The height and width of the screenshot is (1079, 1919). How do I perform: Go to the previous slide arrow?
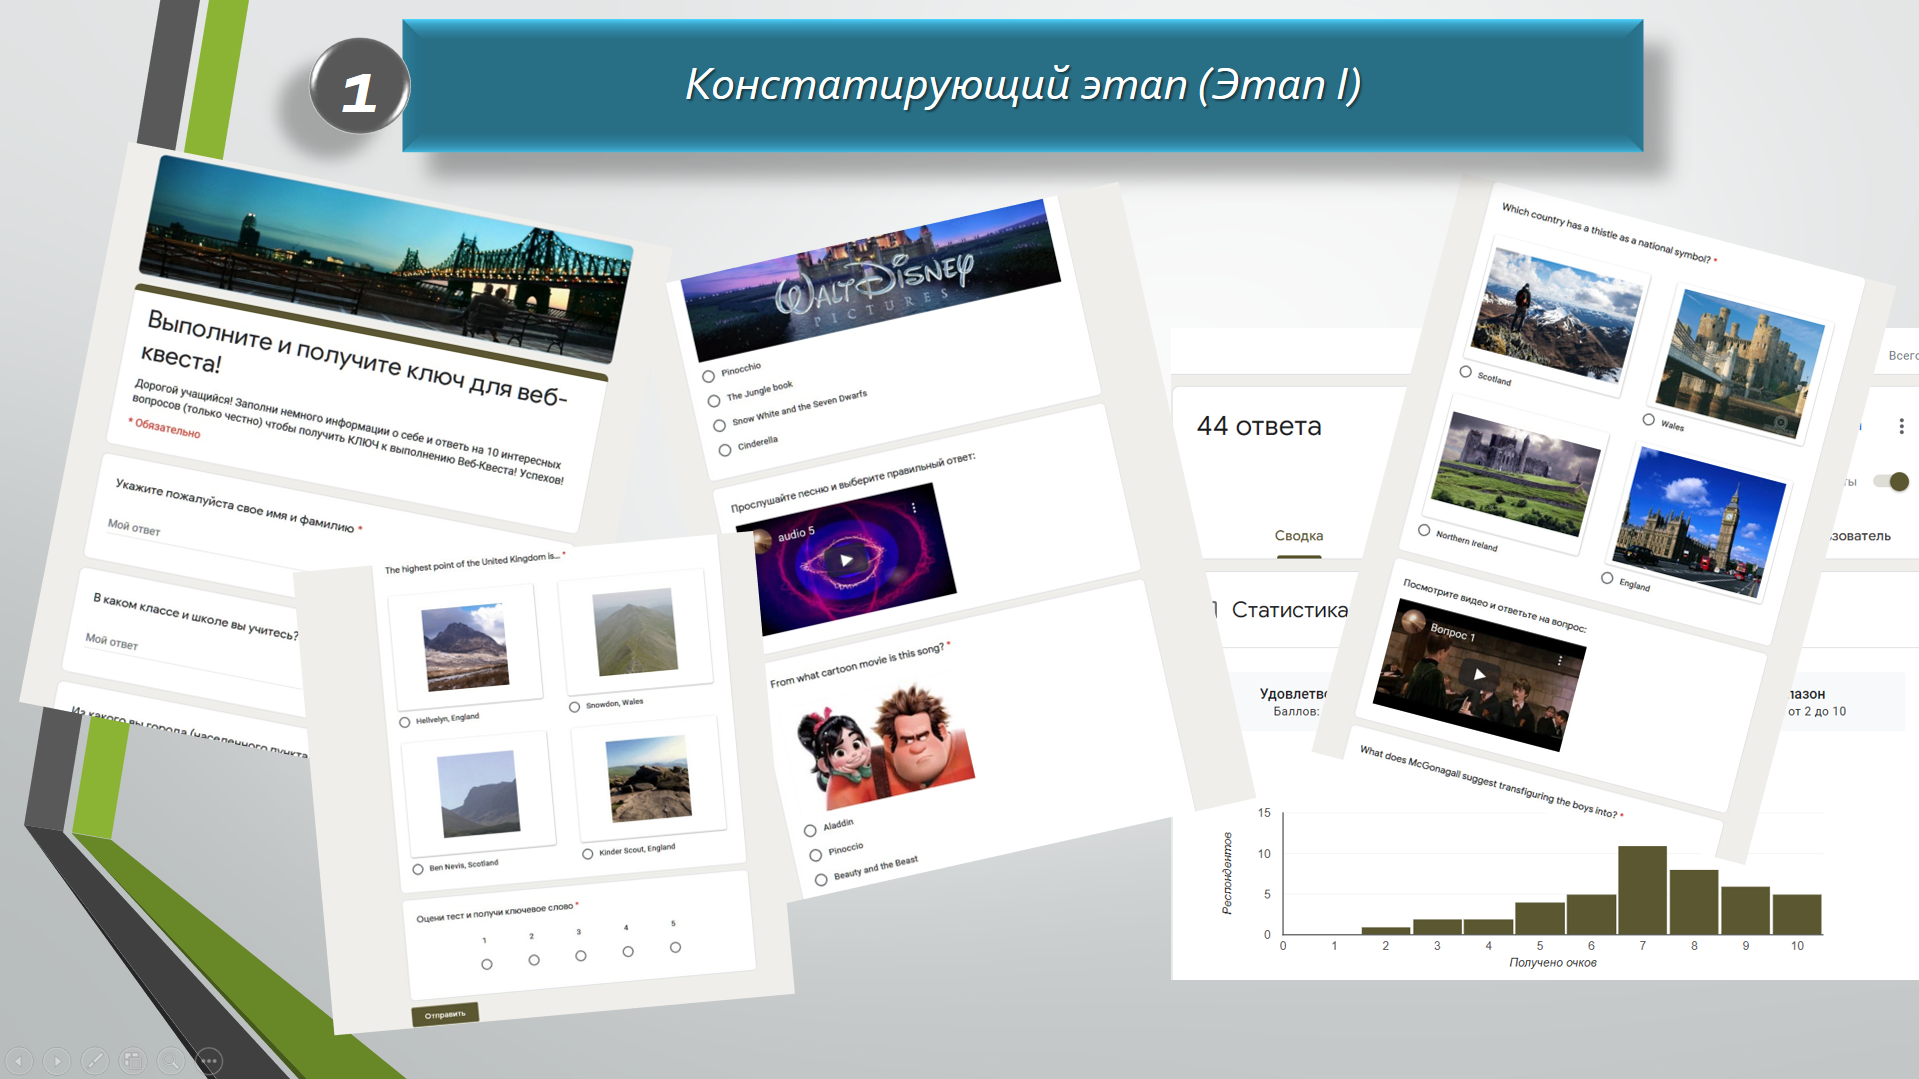coord(19,1061)
